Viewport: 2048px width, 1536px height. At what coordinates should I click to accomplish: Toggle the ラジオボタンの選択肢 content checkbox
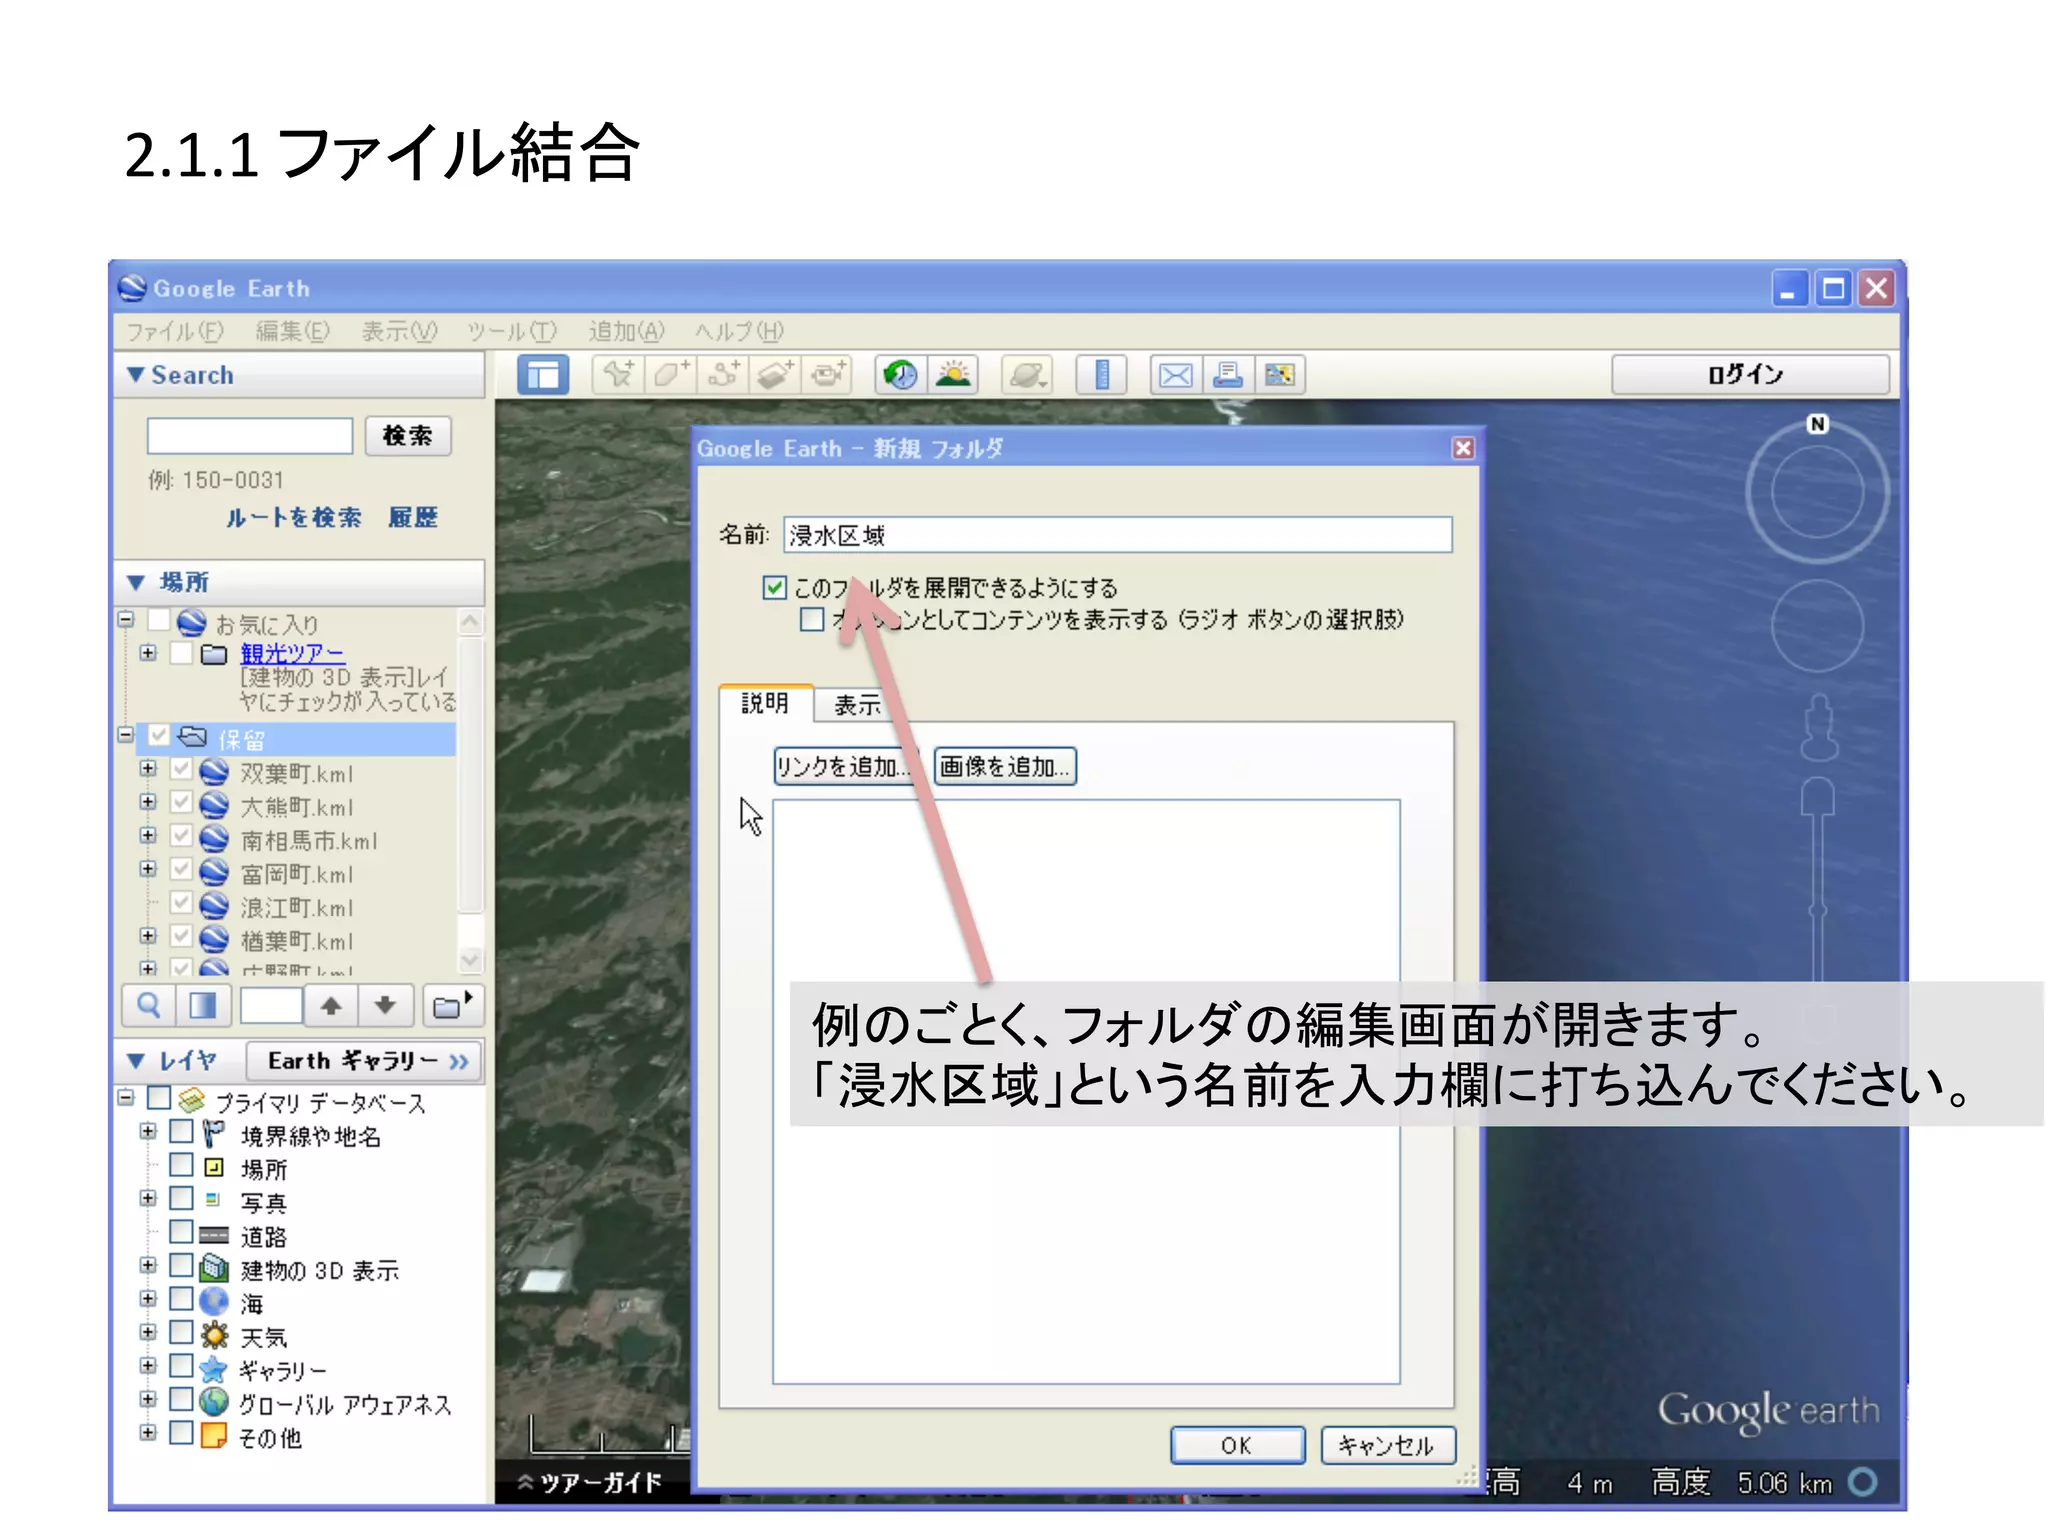pos(812,619)
